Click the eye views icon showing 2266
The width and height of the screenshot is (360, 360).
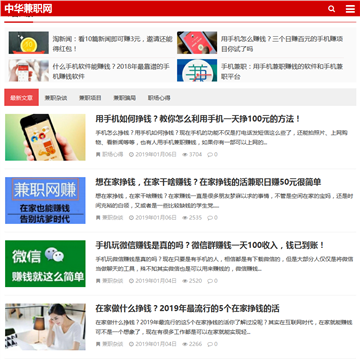pyautogui.click(x=185, y=344)
